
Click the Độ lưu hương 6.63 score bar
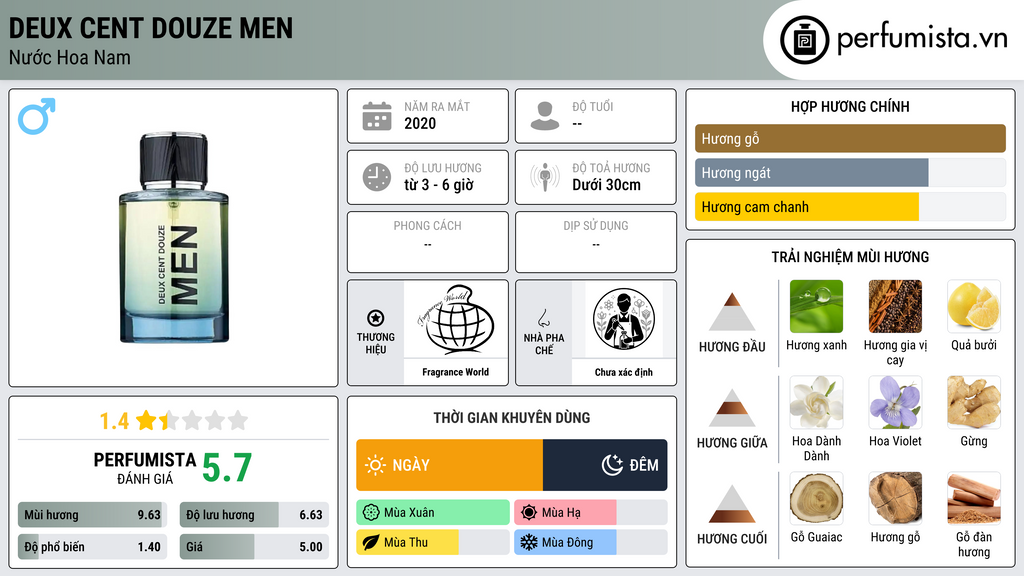[254, 515]
